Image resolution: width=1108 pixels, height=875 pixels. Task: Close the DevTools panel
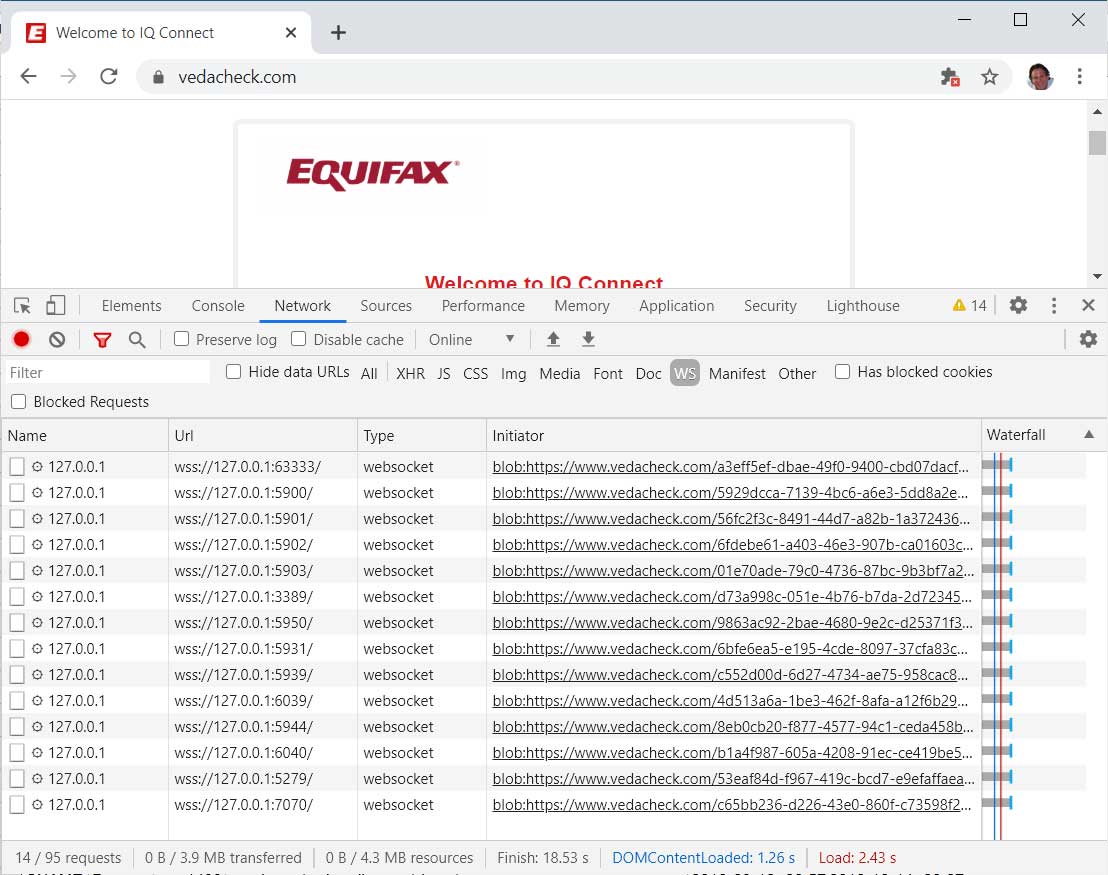1088,305
